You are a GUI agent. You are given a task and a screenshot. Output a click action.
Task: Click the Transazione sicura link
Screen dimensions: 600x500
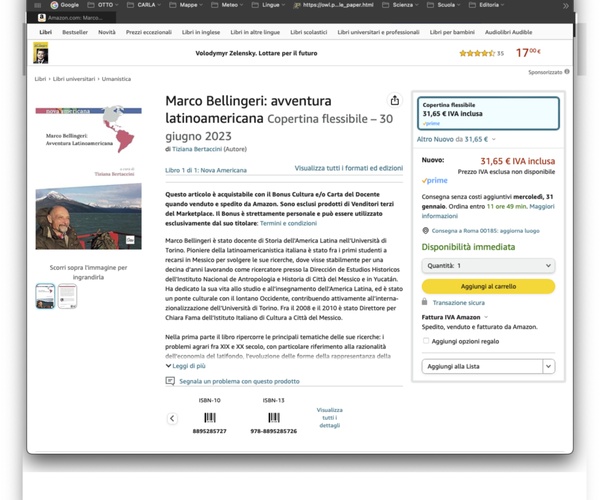(x=458, y=302)
